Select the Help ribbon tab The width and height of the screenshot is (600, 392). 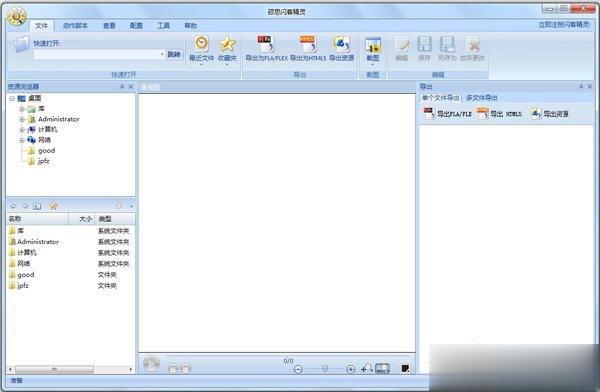point(191,26)
